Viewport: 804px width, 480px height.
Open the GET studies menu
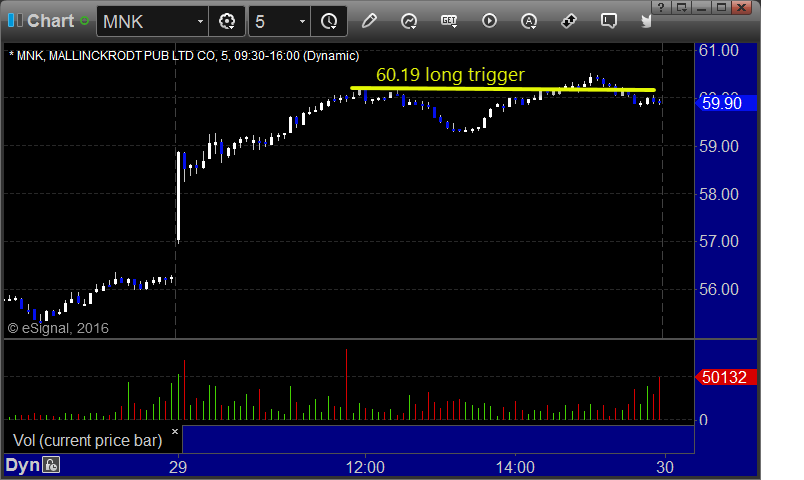[449, 21]
